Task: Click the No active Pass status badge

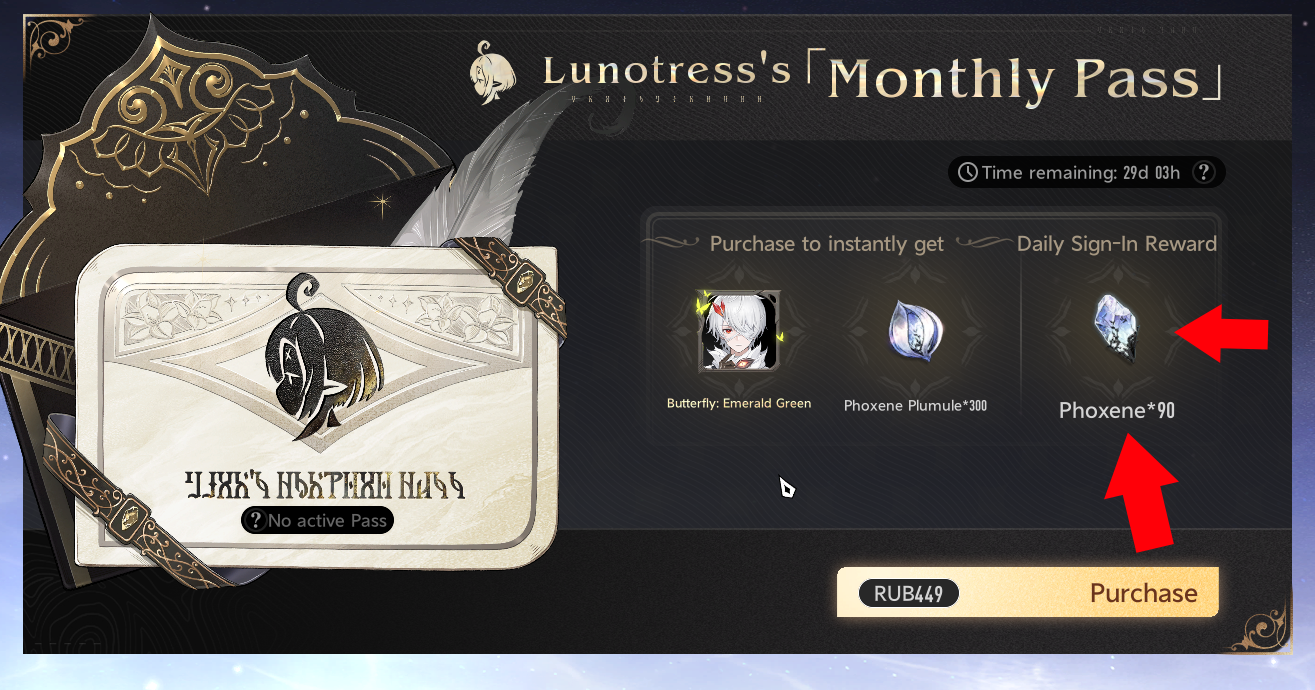Action: click(x=317, y=520)
